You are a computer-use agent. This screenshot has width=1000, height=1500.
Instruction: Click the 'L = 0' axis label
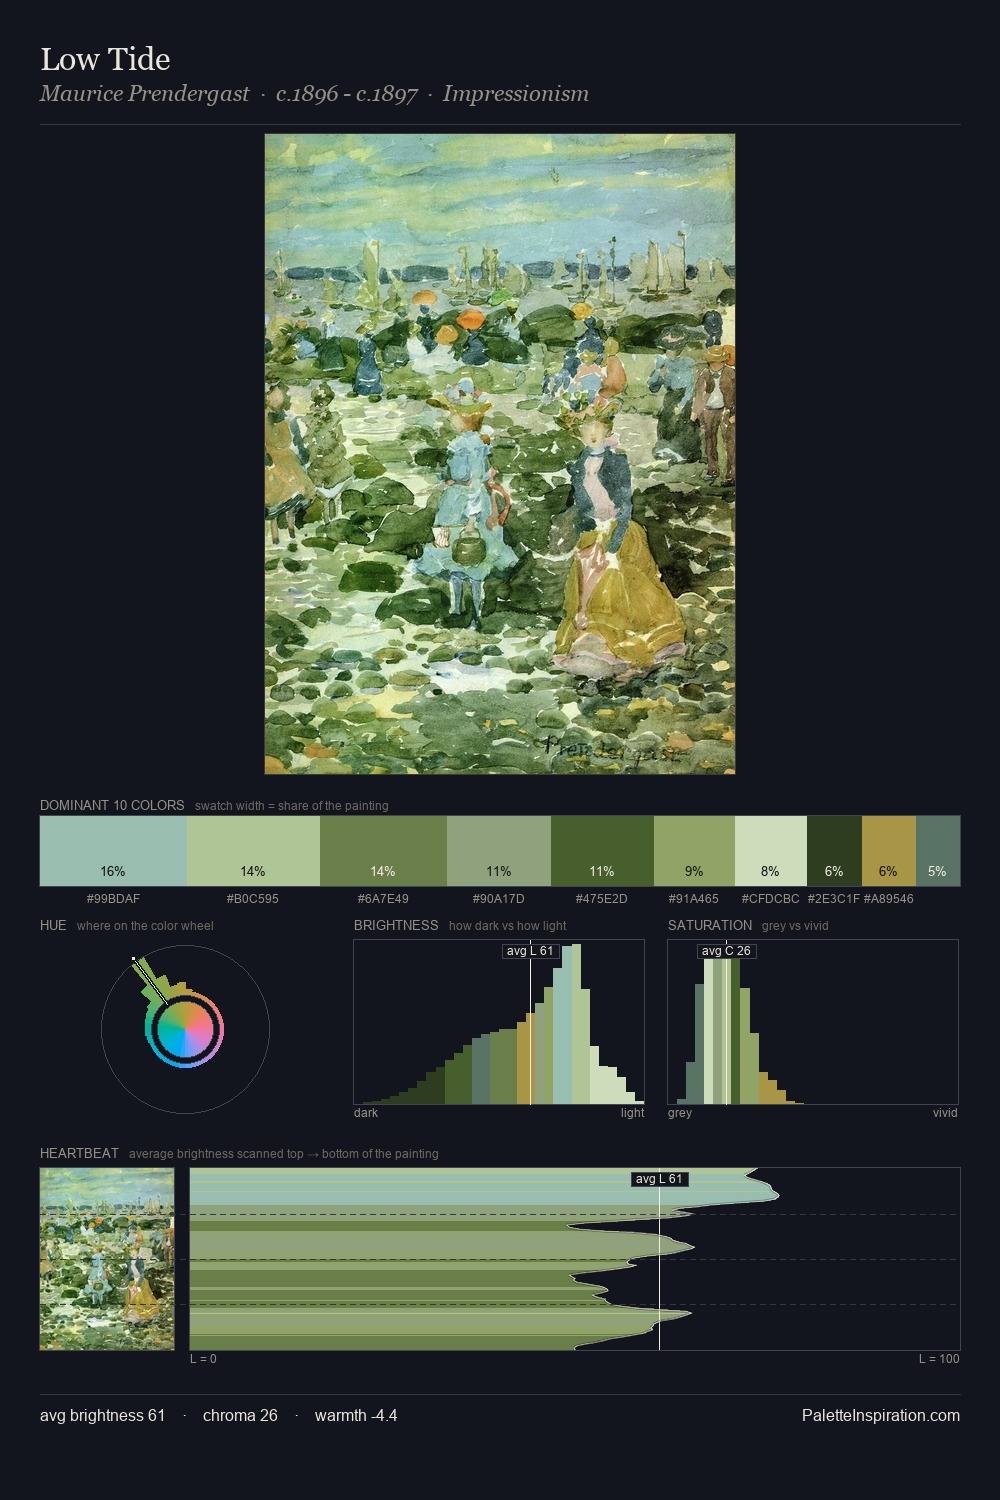tap(203, 1359)
